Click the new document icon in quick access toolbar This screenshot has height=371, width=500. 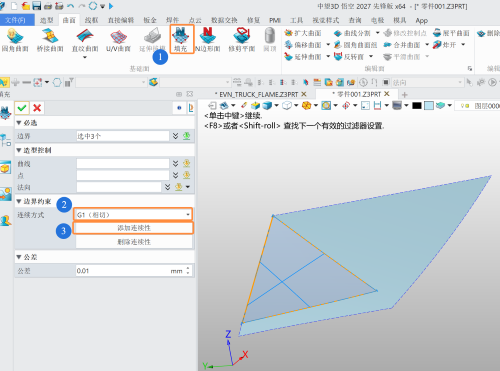(x=14, y=6)
